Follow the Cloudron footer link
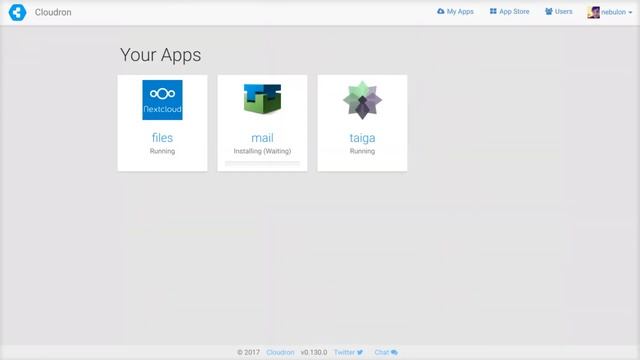 [280, 352]
